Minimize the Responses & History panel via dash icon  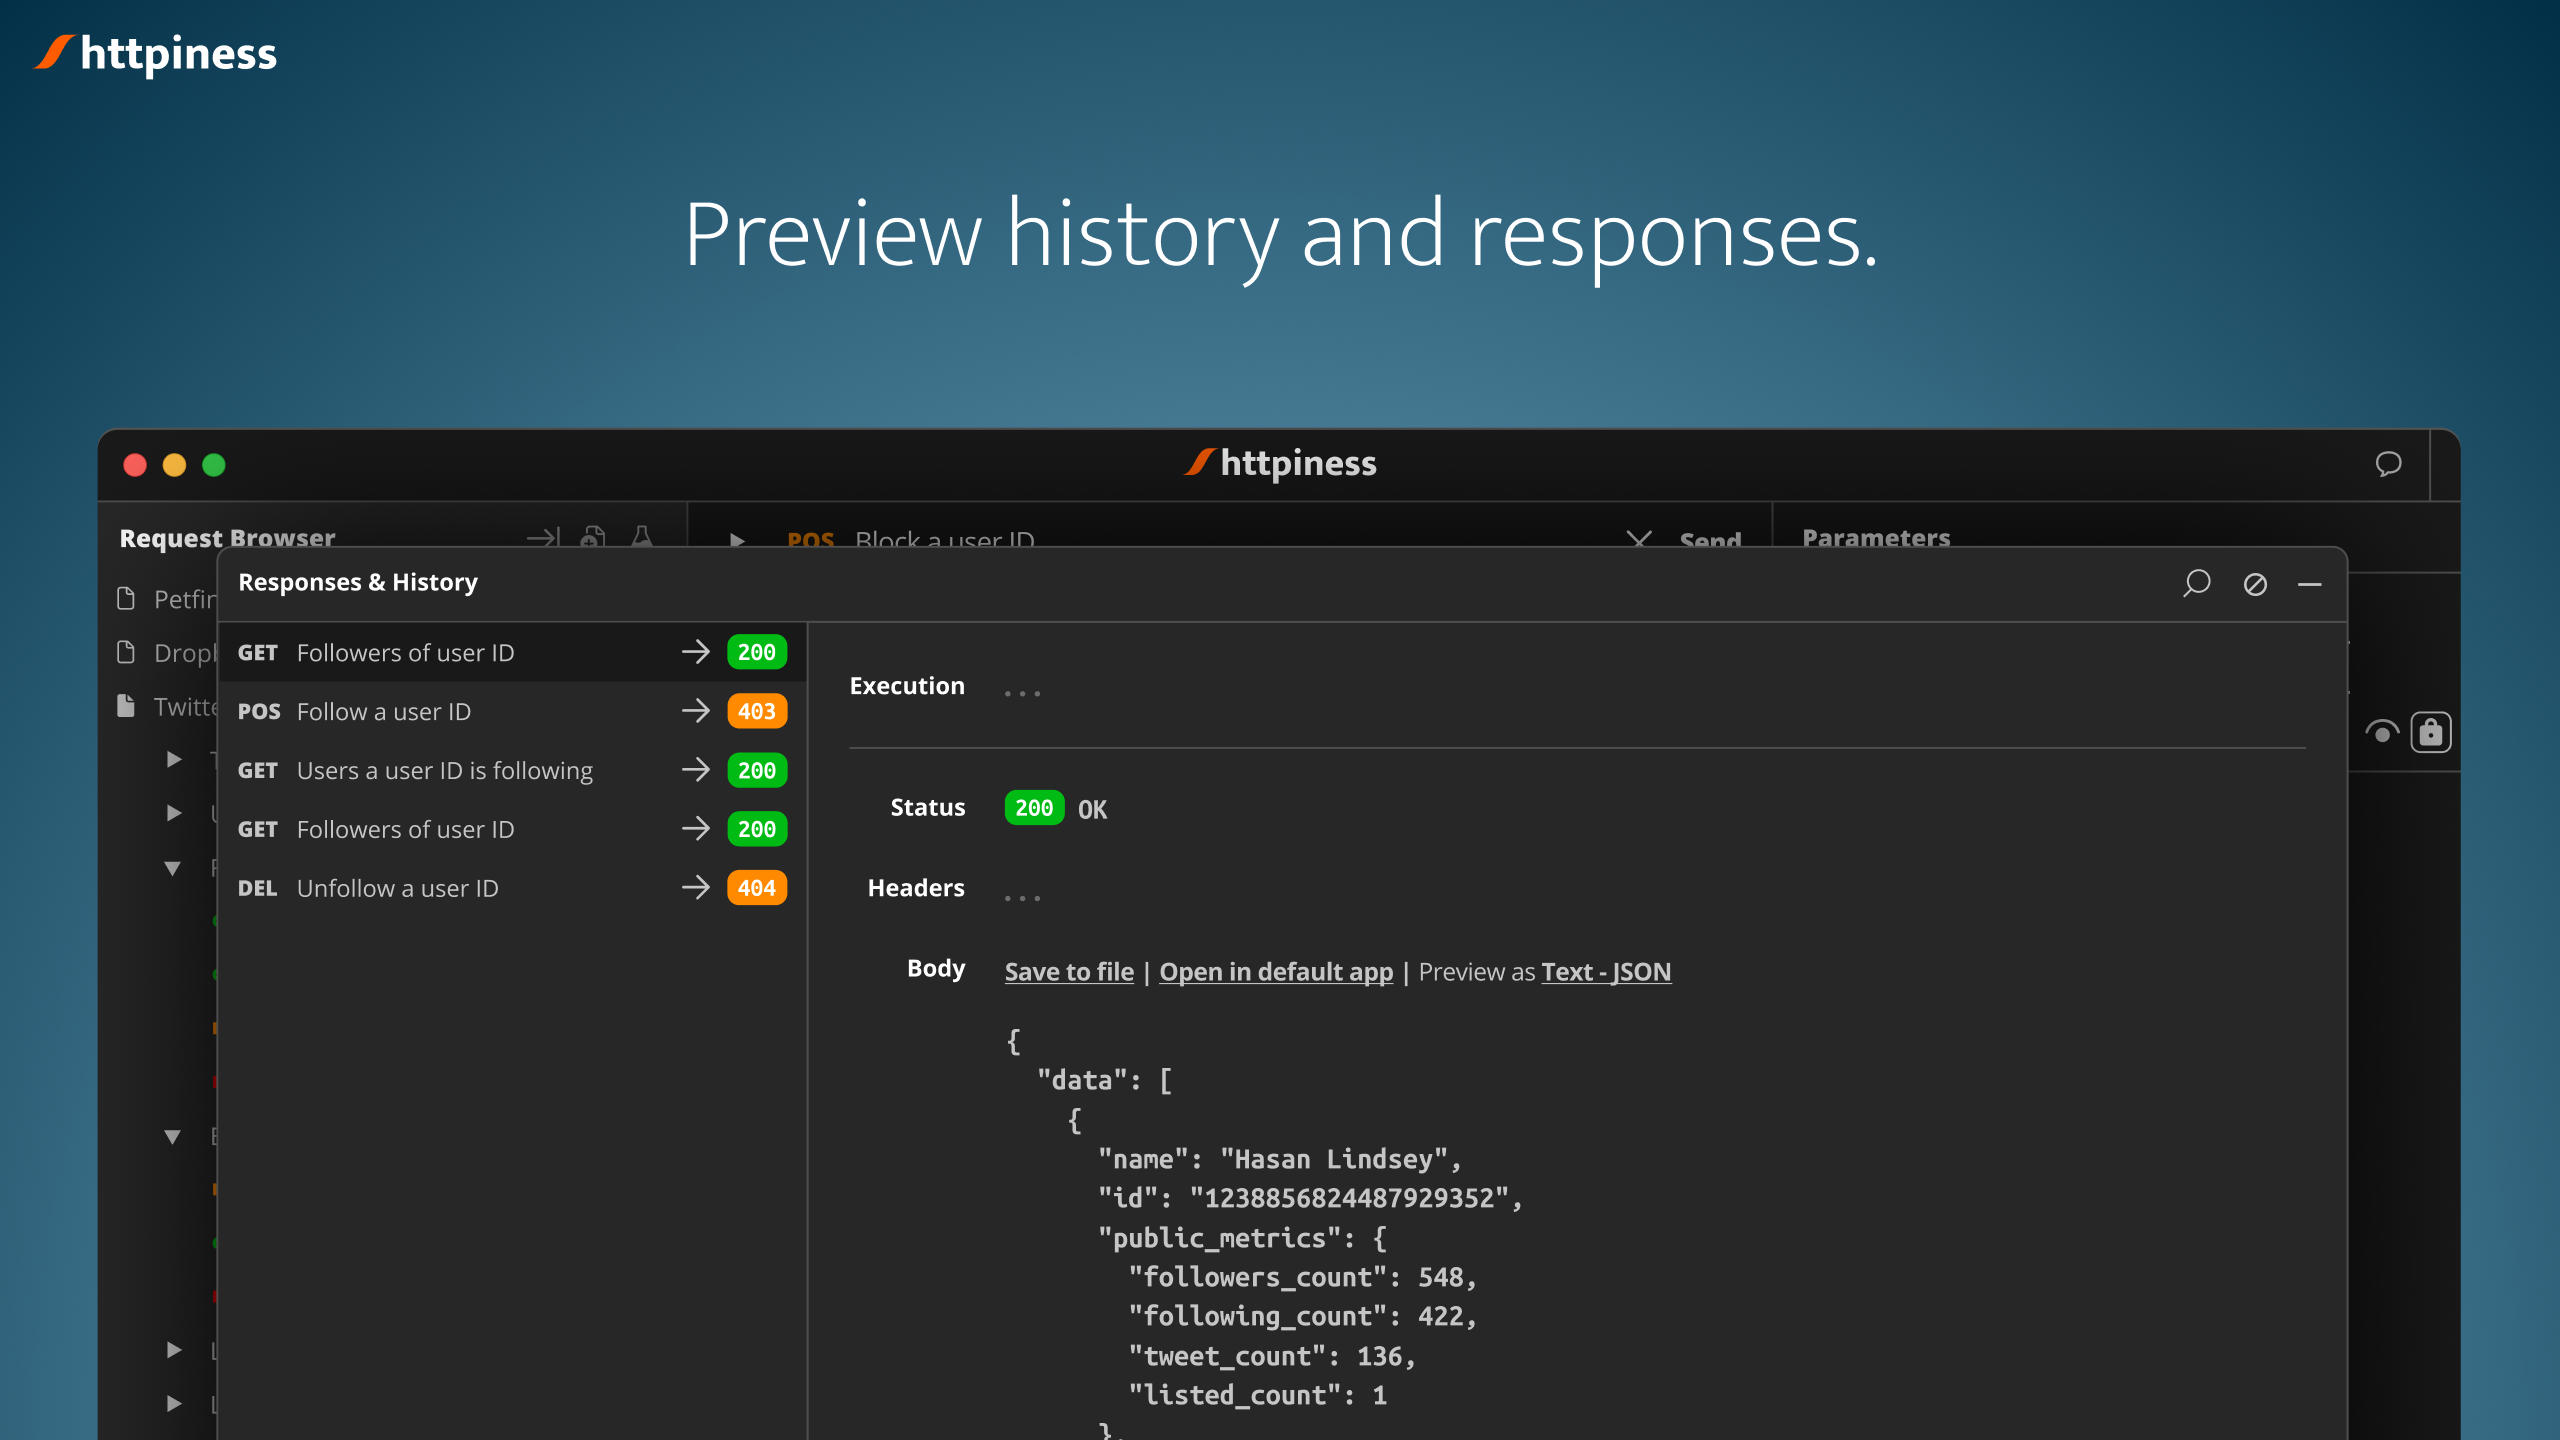coord(2310,584)
